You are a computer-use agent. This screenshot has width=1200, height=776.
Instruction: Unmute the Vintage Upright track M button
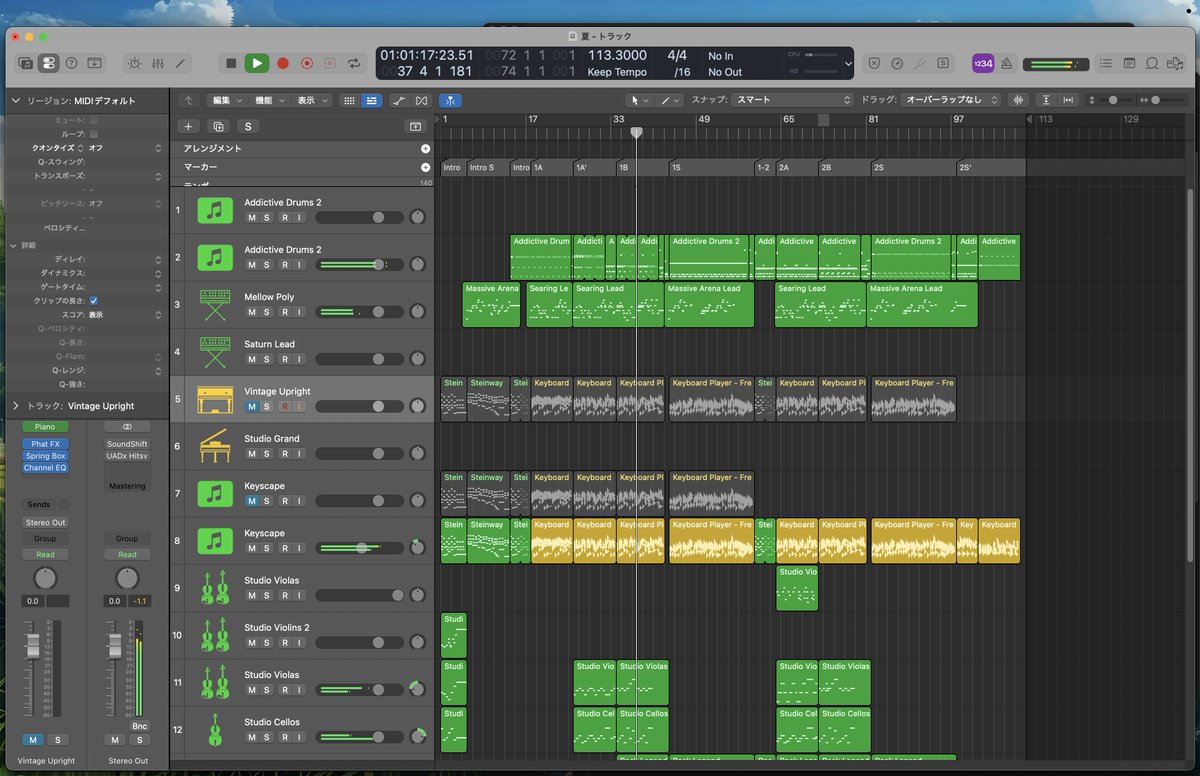tap(252, 406)
